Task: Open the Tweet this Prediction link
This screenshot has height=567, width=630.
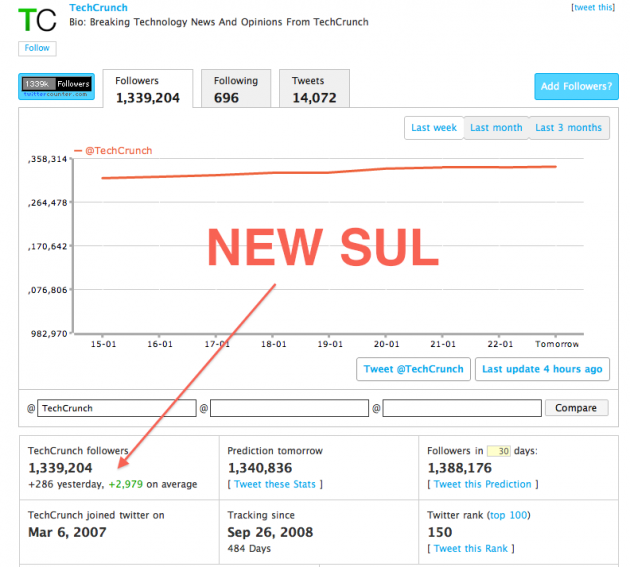Action: (x=483, y=484)
